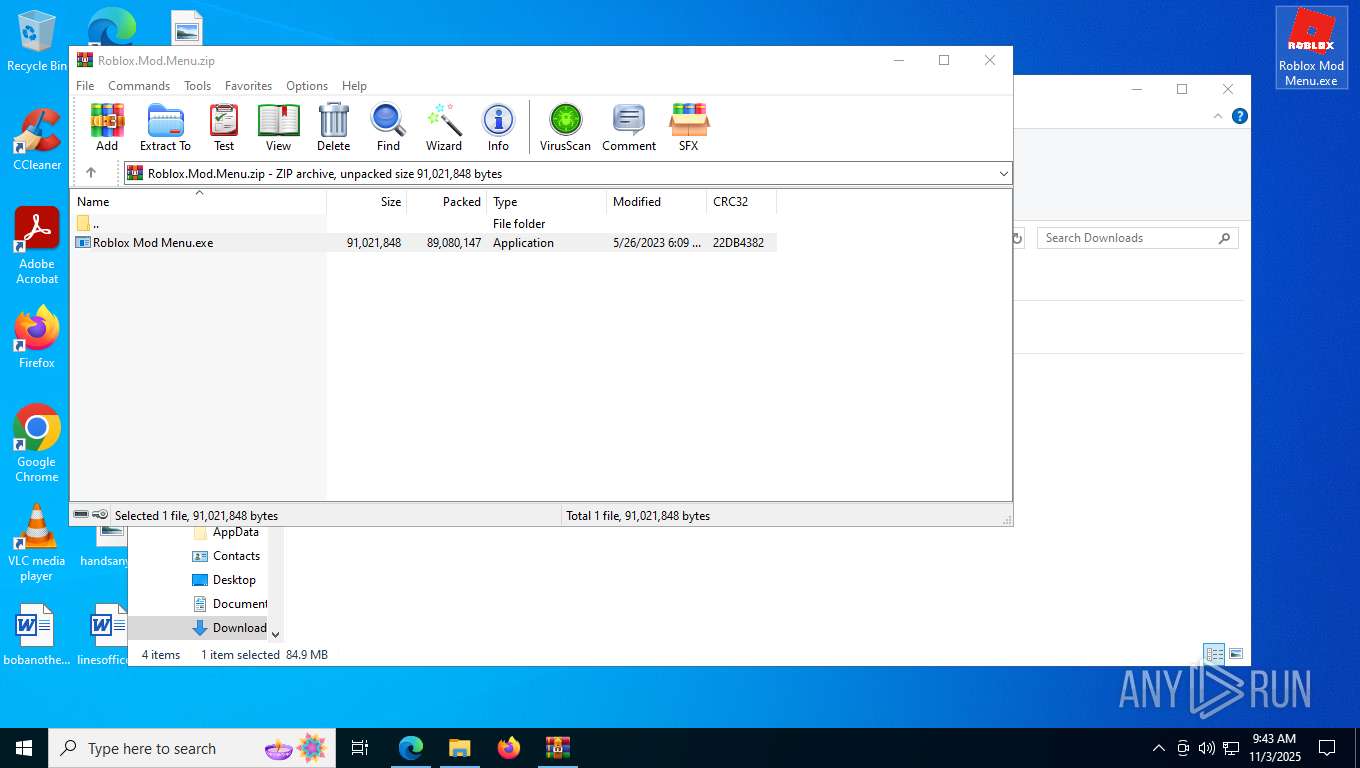
Task: Click the Test archive icon
Action: (x=224, y=127)
